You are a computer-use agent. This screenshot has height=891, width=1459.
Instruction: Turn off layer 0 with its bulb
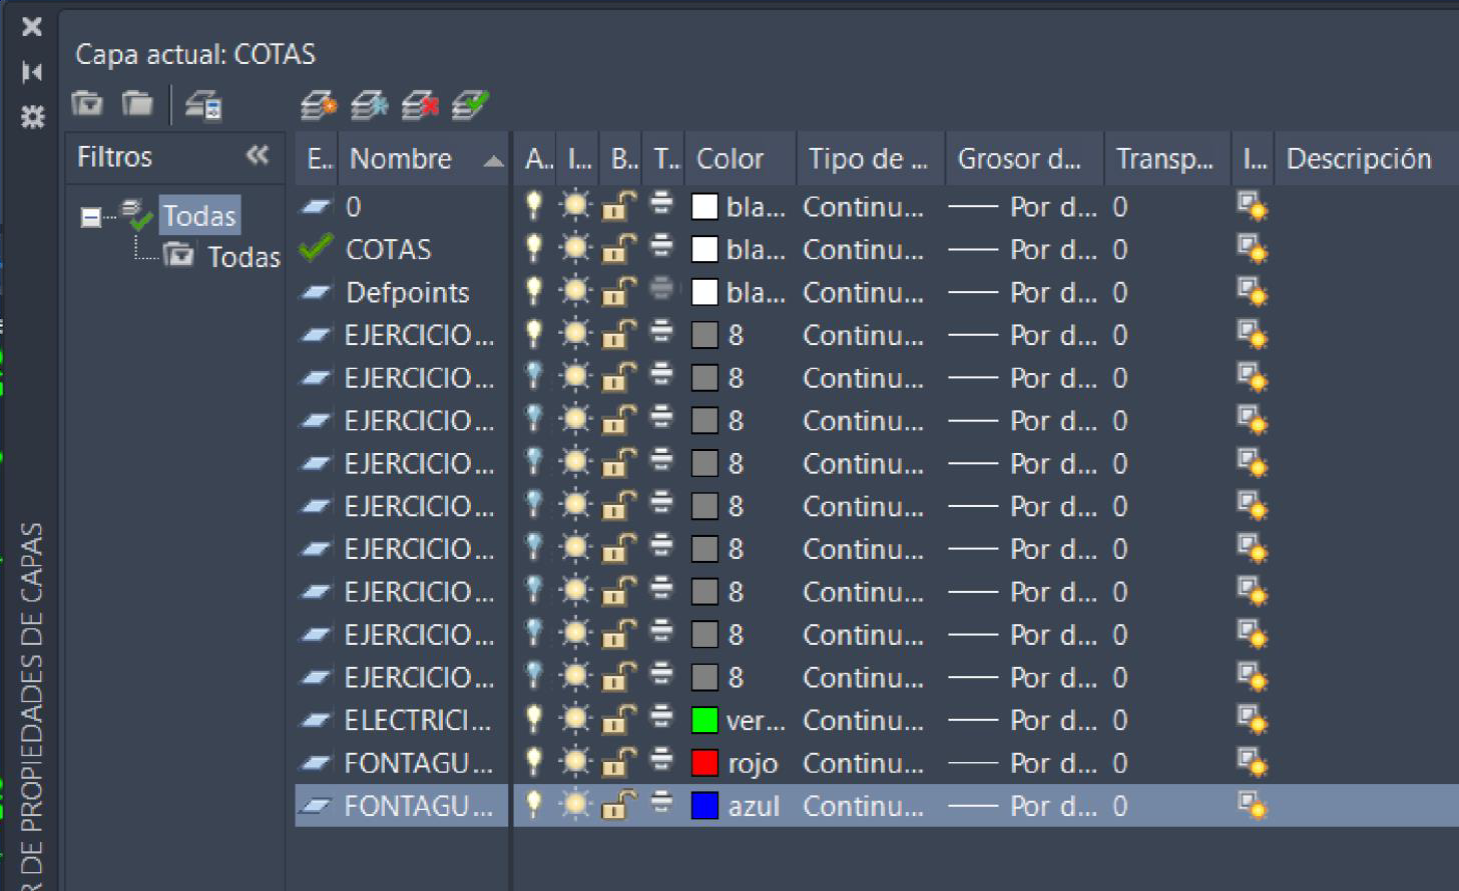coord(534,206)
